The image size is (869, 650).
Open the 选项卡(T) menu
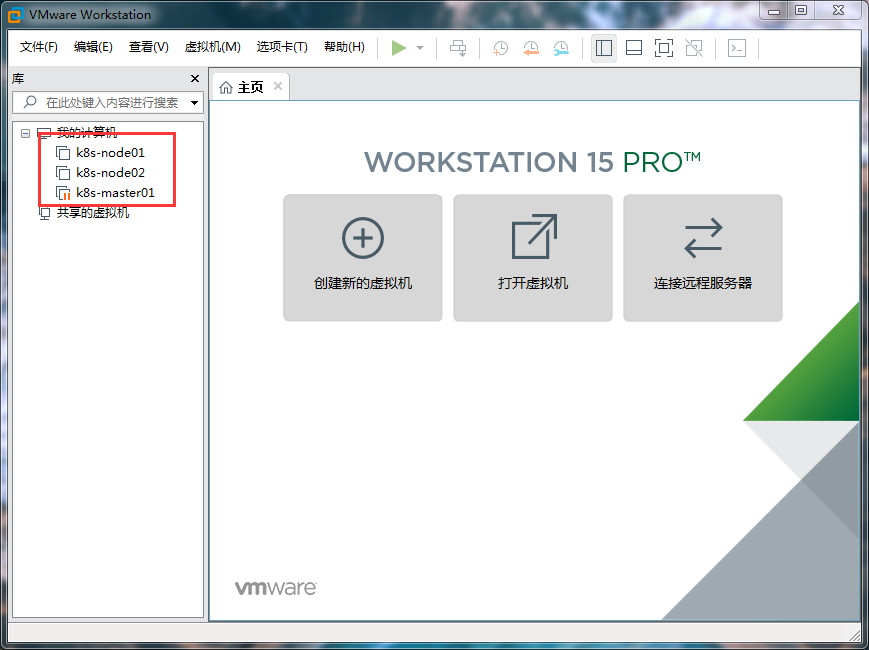click(282, 47)
